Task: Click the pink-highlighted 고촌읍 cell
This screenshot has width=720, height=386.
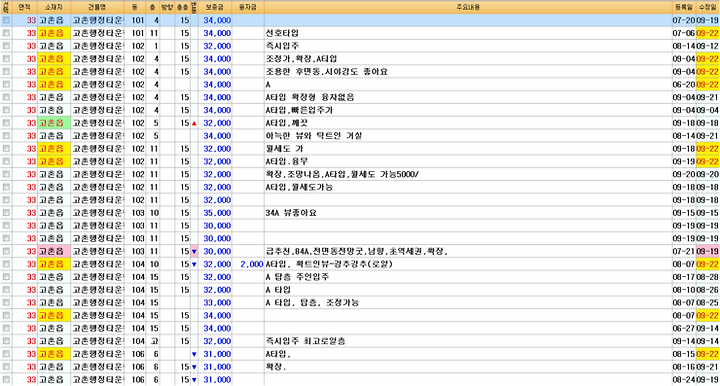Action: tap(54, 252)
